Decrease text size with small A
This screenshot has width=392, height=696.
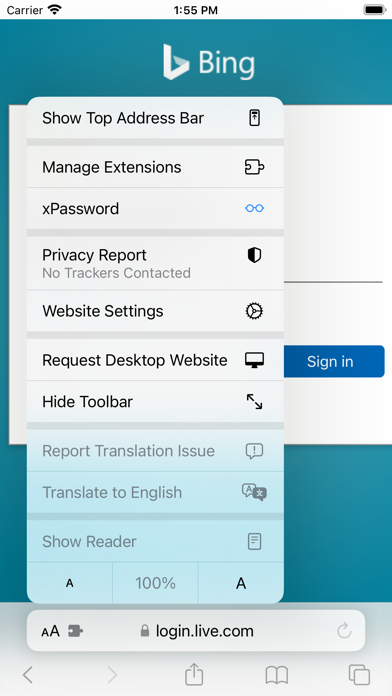70,583
